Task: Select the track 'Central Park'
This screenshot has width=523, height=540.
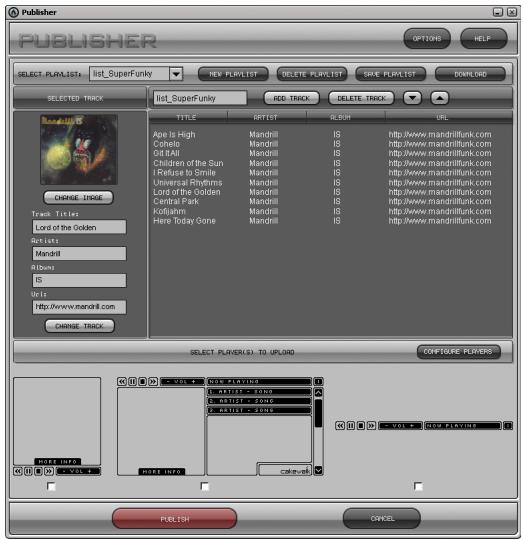Action: (176, 201)
